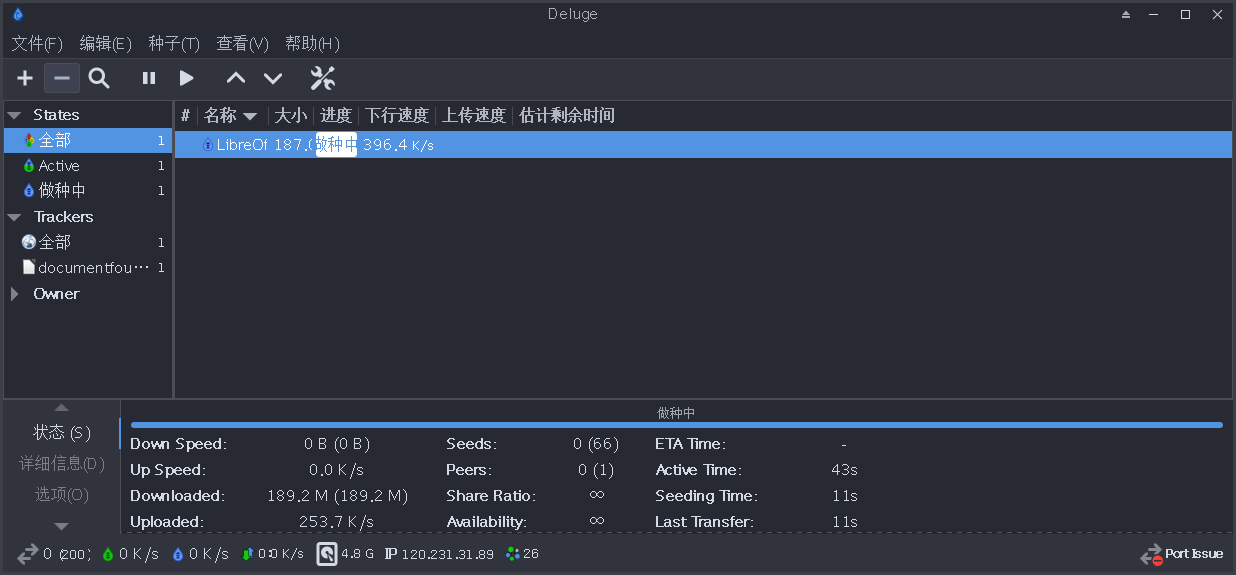Sort by the 上传速度 column header
The width and height of the screenshot is (1236, 575).
click(474, 116)
